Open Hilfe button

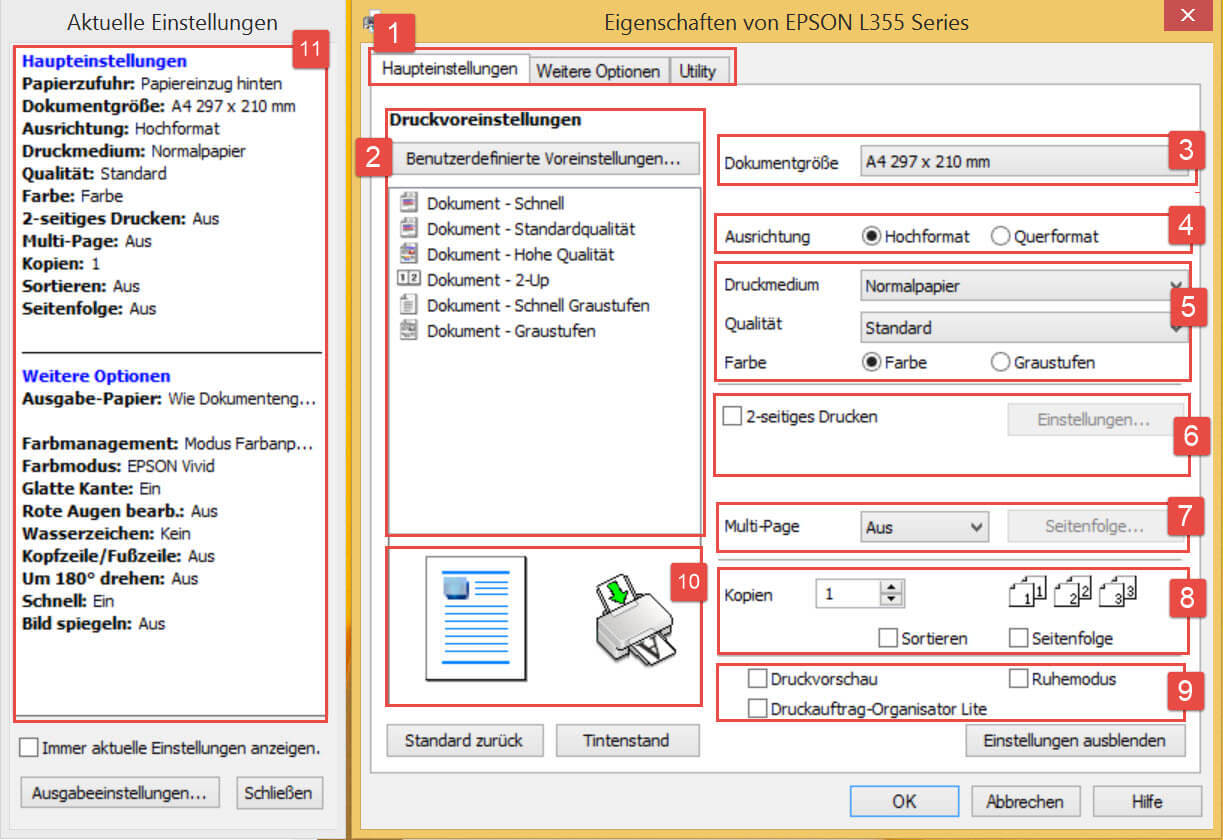pos(1147,801)
